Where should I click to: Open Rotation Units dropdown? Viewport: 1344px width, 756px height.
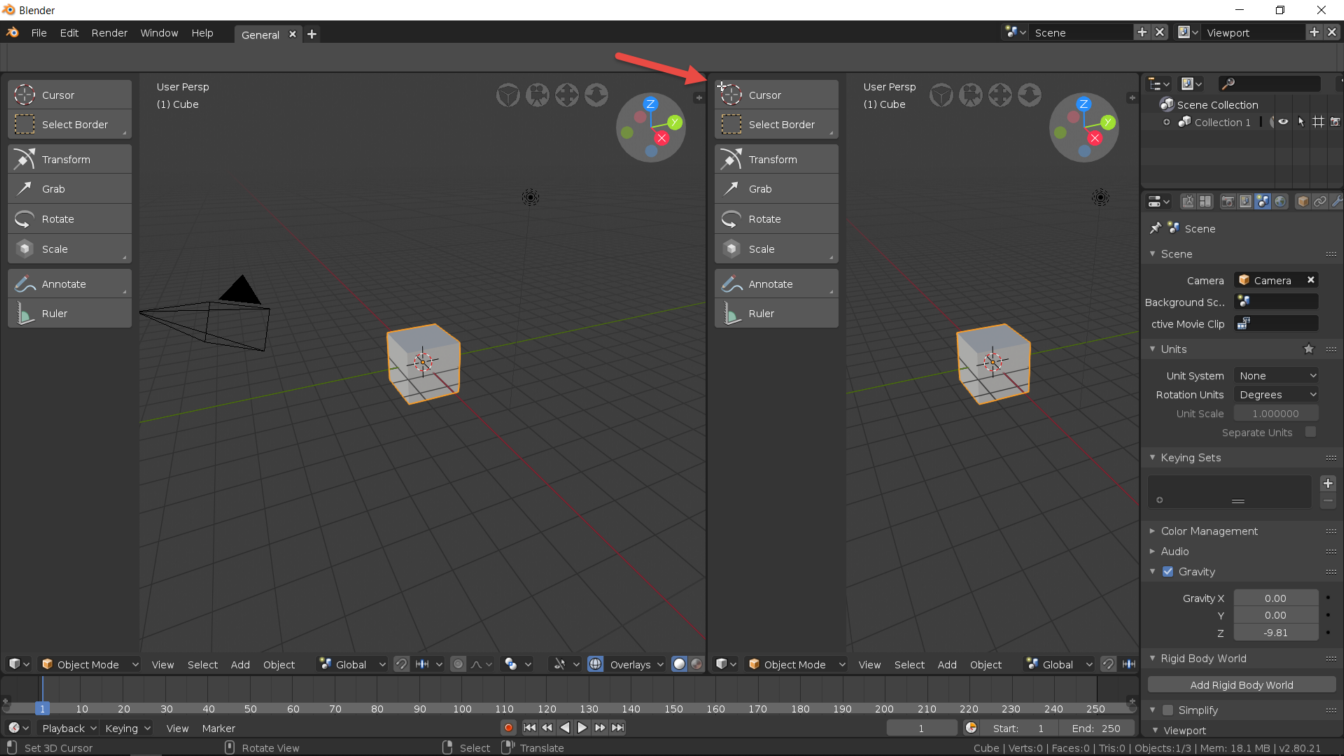pyautogui.click(x=1276, y=395)
